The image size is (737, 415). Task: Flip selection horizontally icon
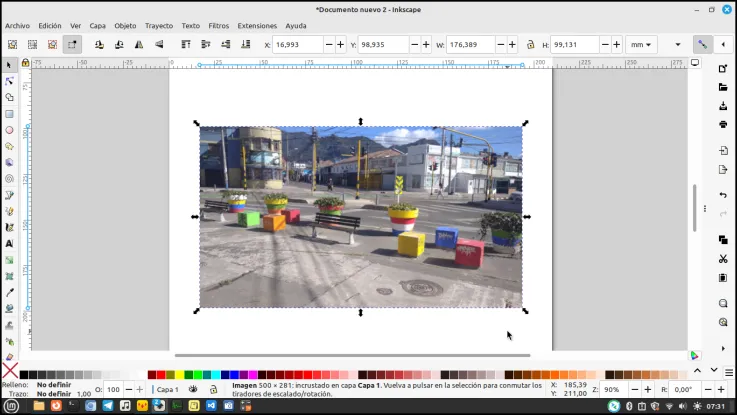(139, 45)
